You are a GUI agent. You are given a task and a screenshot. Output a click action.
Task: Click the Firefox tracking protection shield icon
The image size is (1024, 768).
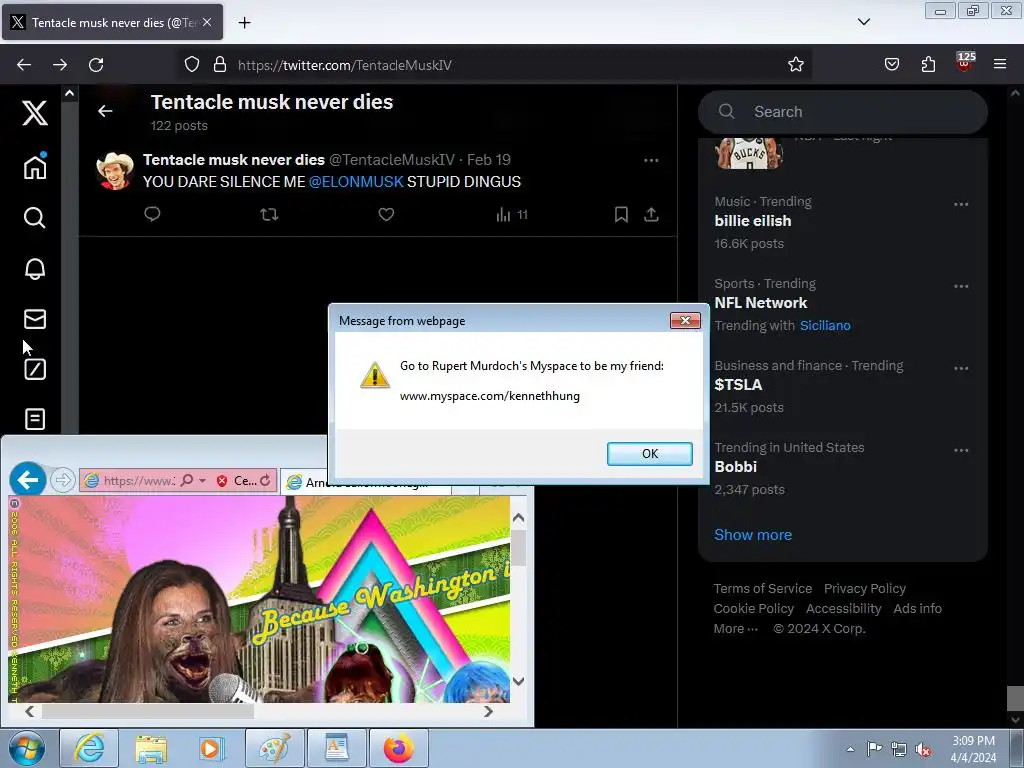coord(191,64)
